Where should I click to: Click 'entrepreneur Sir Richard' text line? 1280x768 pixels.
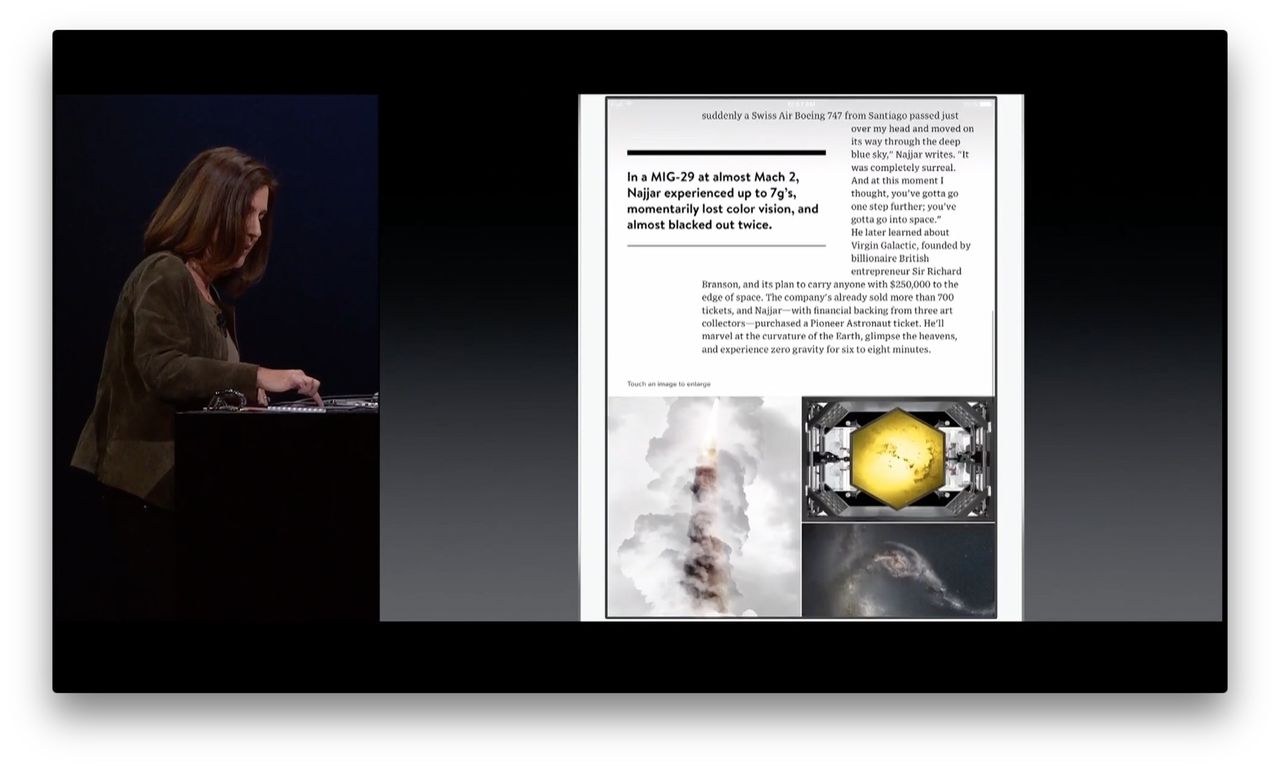906,271
